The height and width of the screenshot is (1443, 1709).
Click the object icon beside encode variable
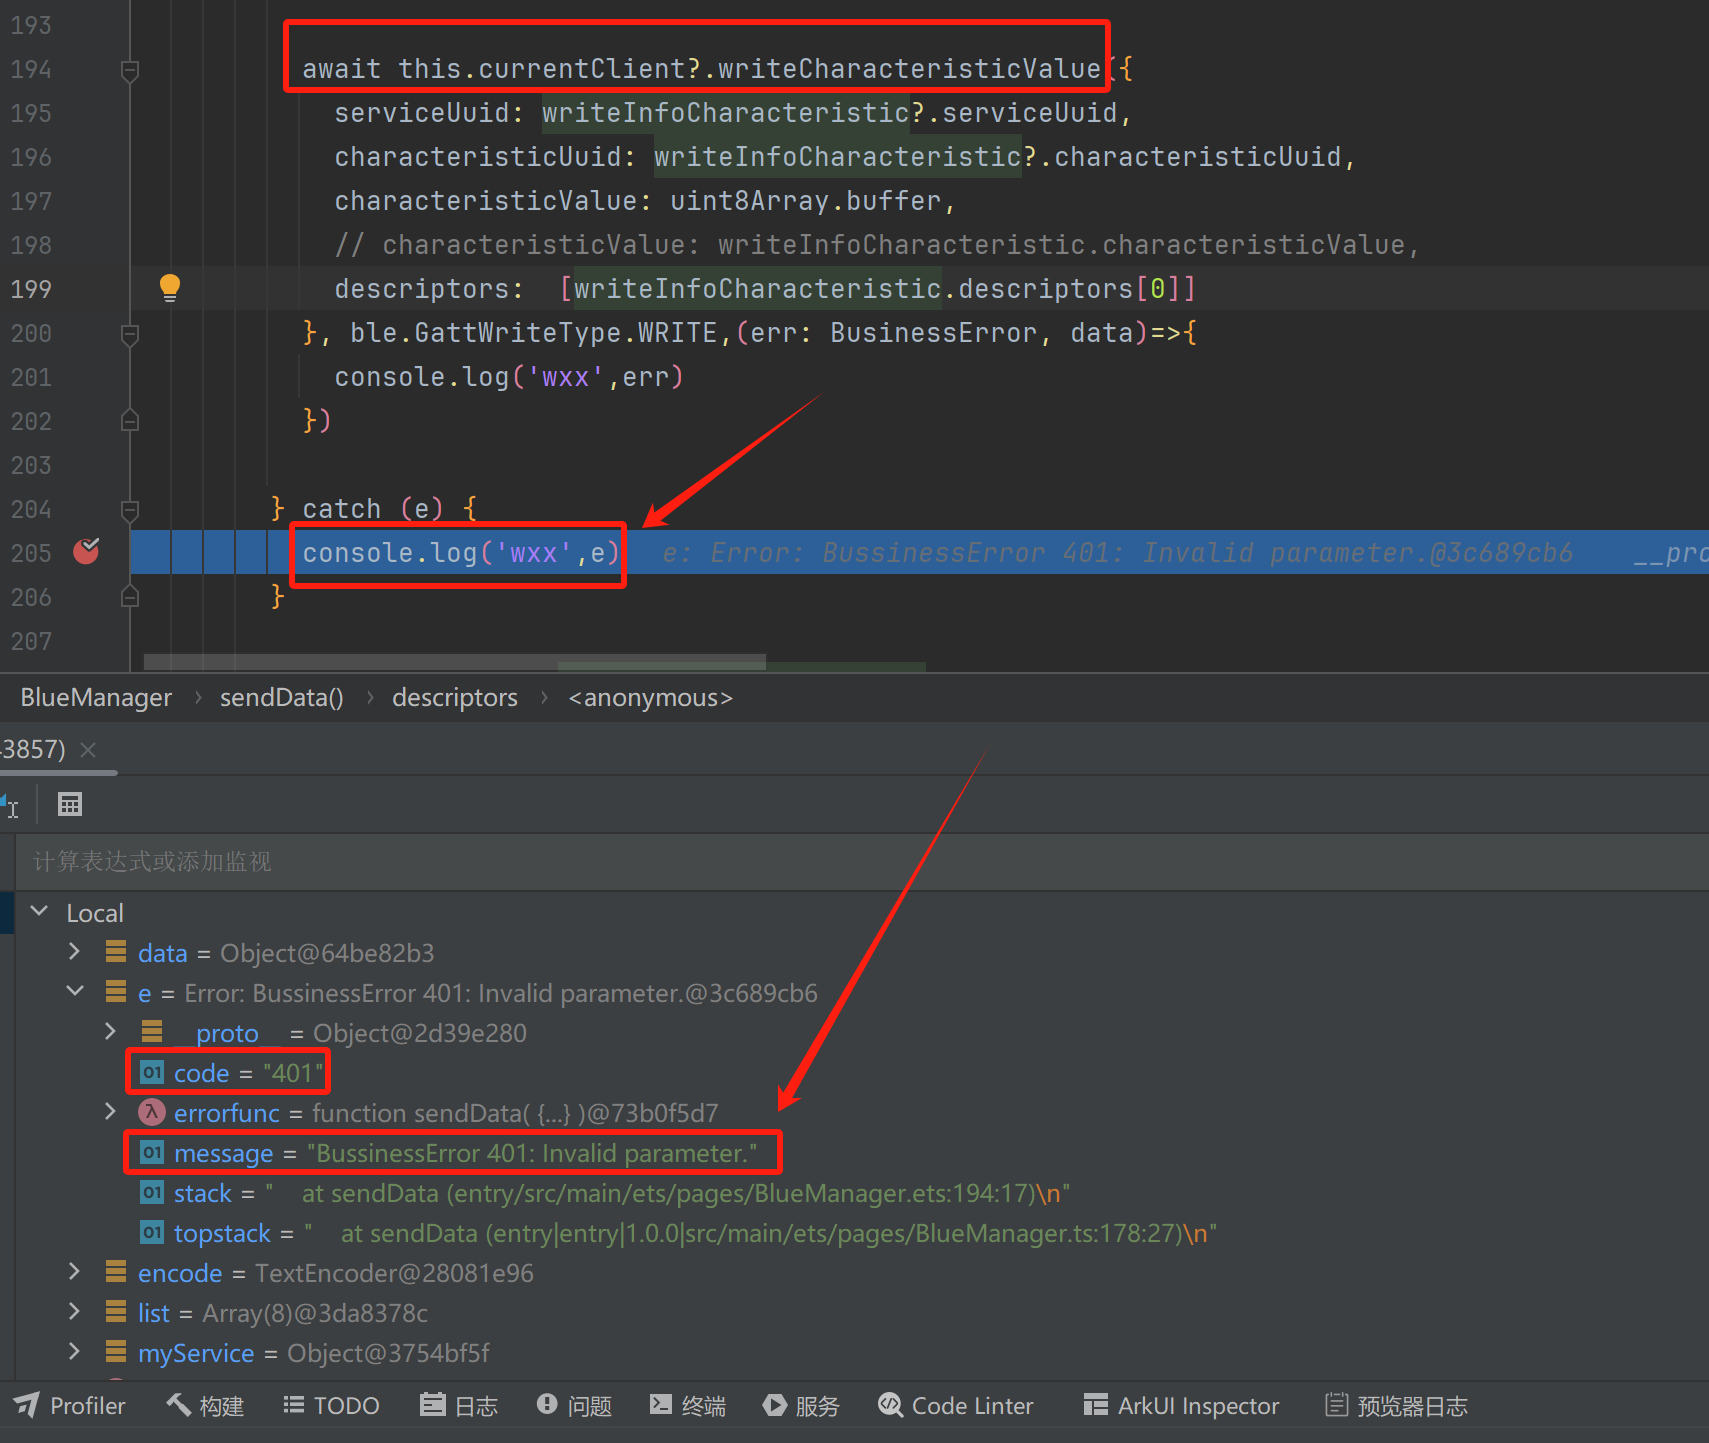(116, 1271)
